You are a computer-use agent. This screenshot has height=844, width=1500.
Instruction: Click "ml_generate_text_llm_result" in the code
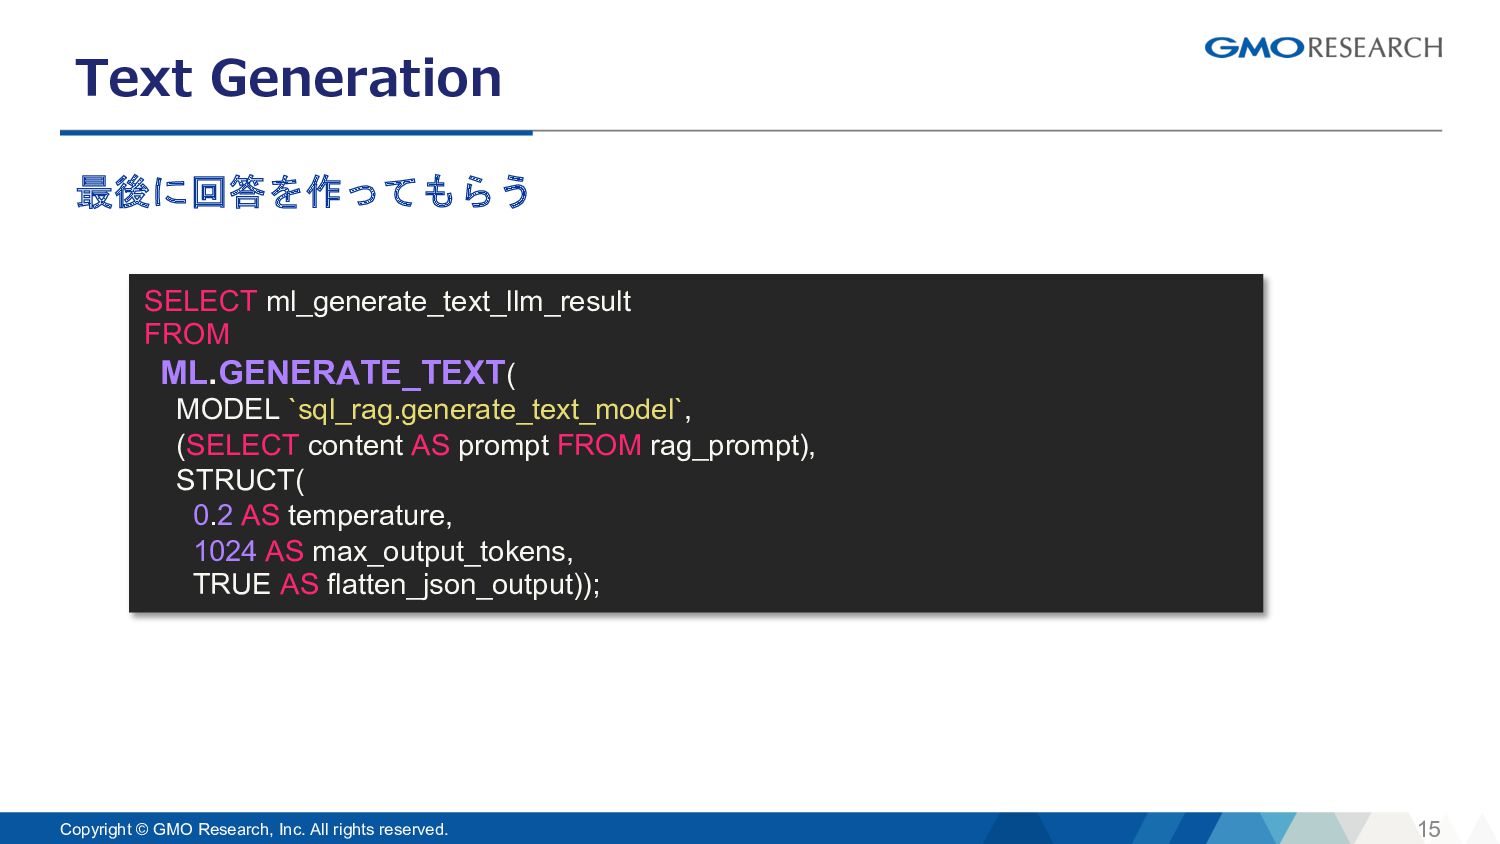point(448,302)
